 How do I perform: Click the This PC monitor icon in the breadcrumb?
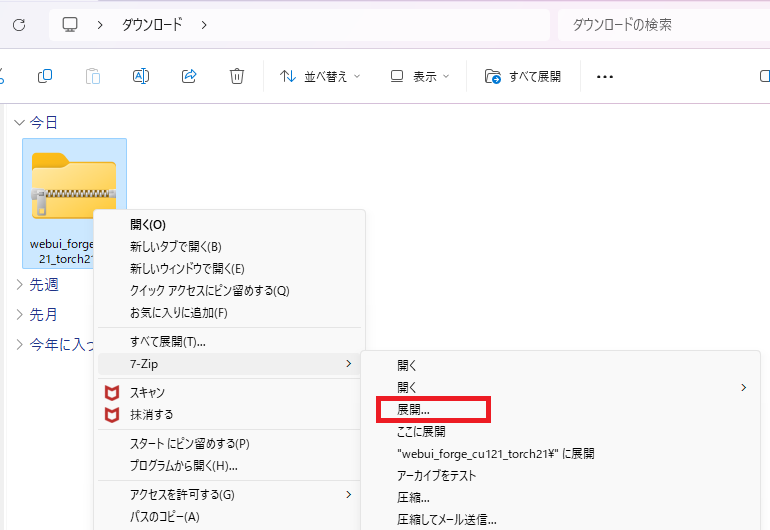(70, 25)
